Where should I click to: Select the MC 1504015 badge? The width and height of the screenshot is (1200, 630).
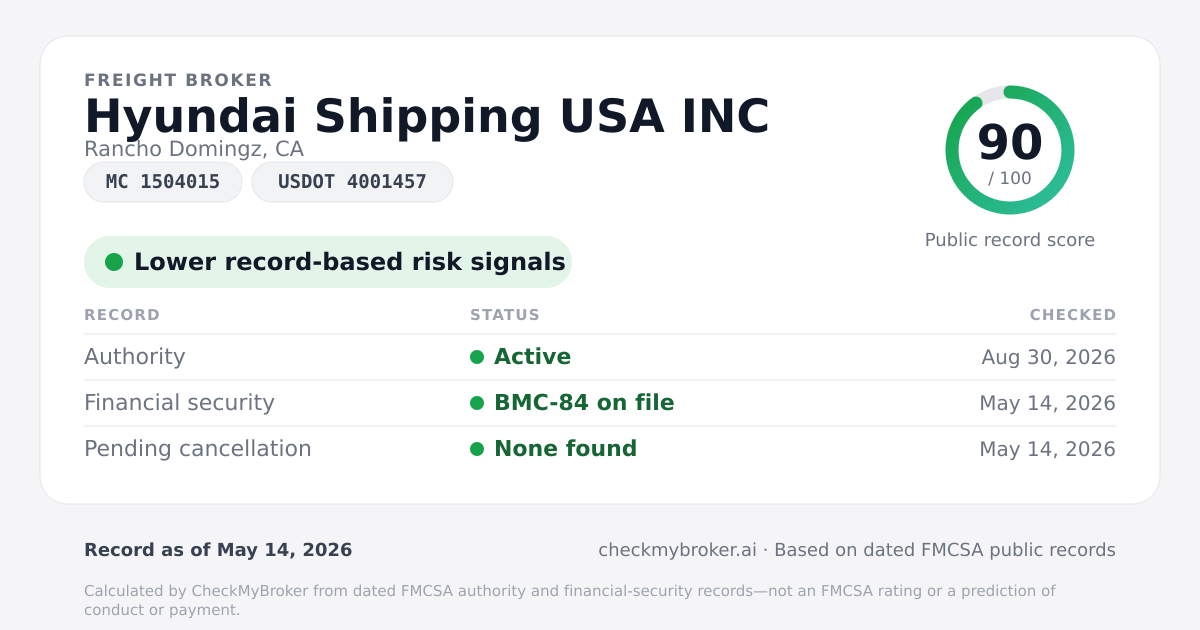click(163, 182)
